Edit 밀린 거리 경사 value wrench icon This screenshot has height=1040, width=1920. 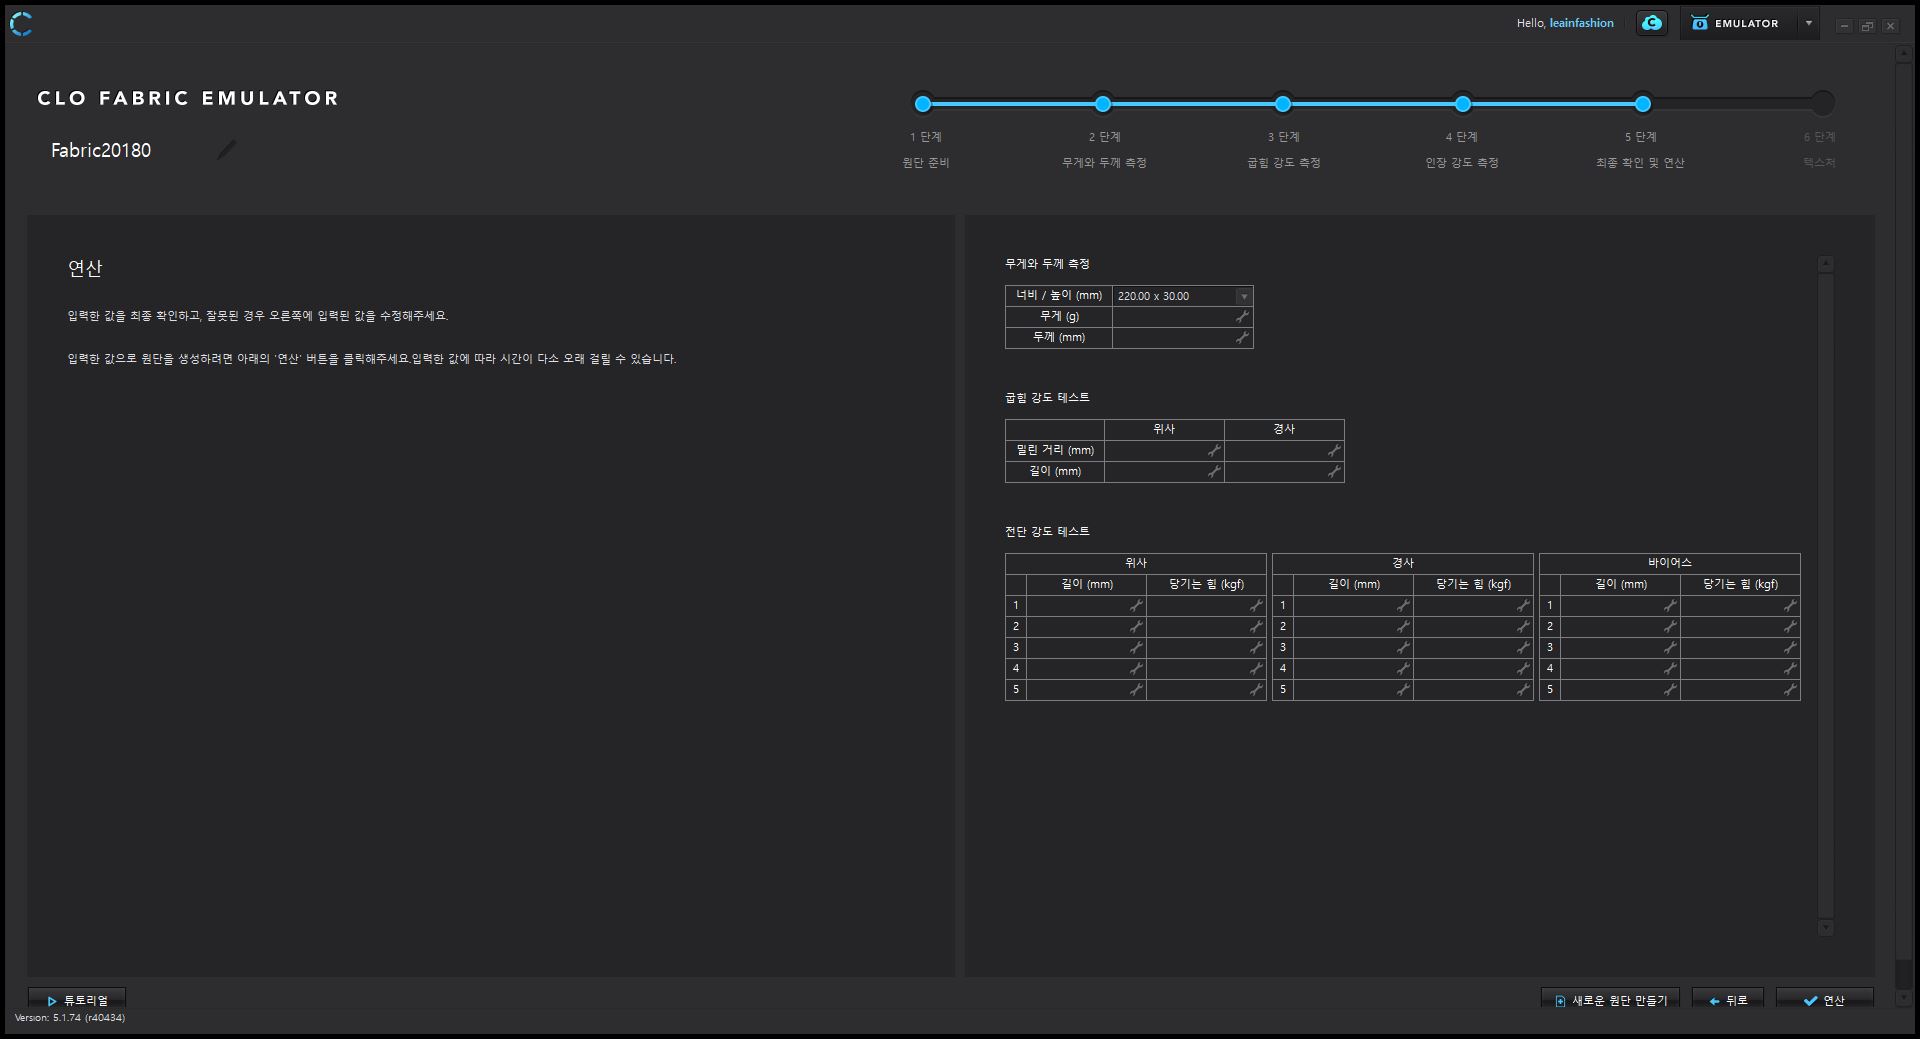[x=1334, y=450]
